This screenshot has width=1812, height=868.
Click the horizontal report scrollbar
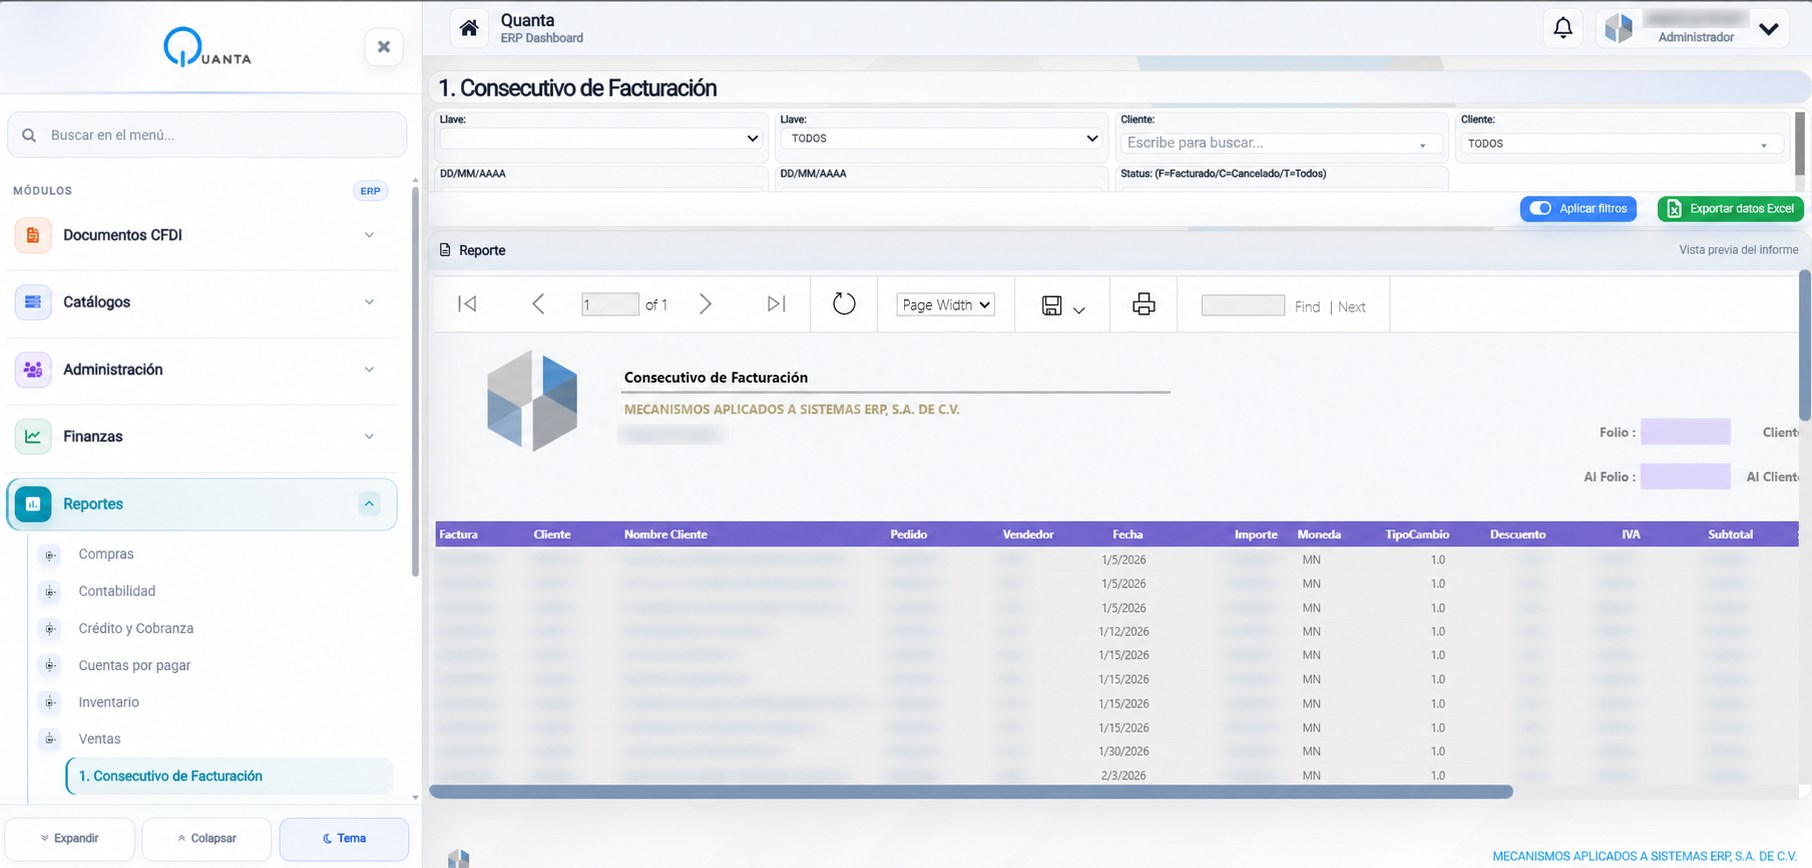pos(971,791)
